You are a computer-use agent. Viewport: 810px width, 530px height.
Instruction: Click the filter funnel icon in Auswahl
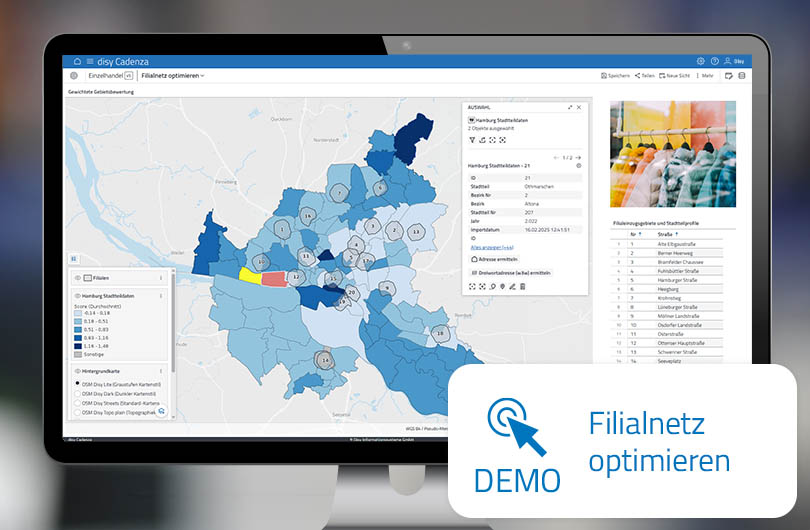tap(472, 140)
